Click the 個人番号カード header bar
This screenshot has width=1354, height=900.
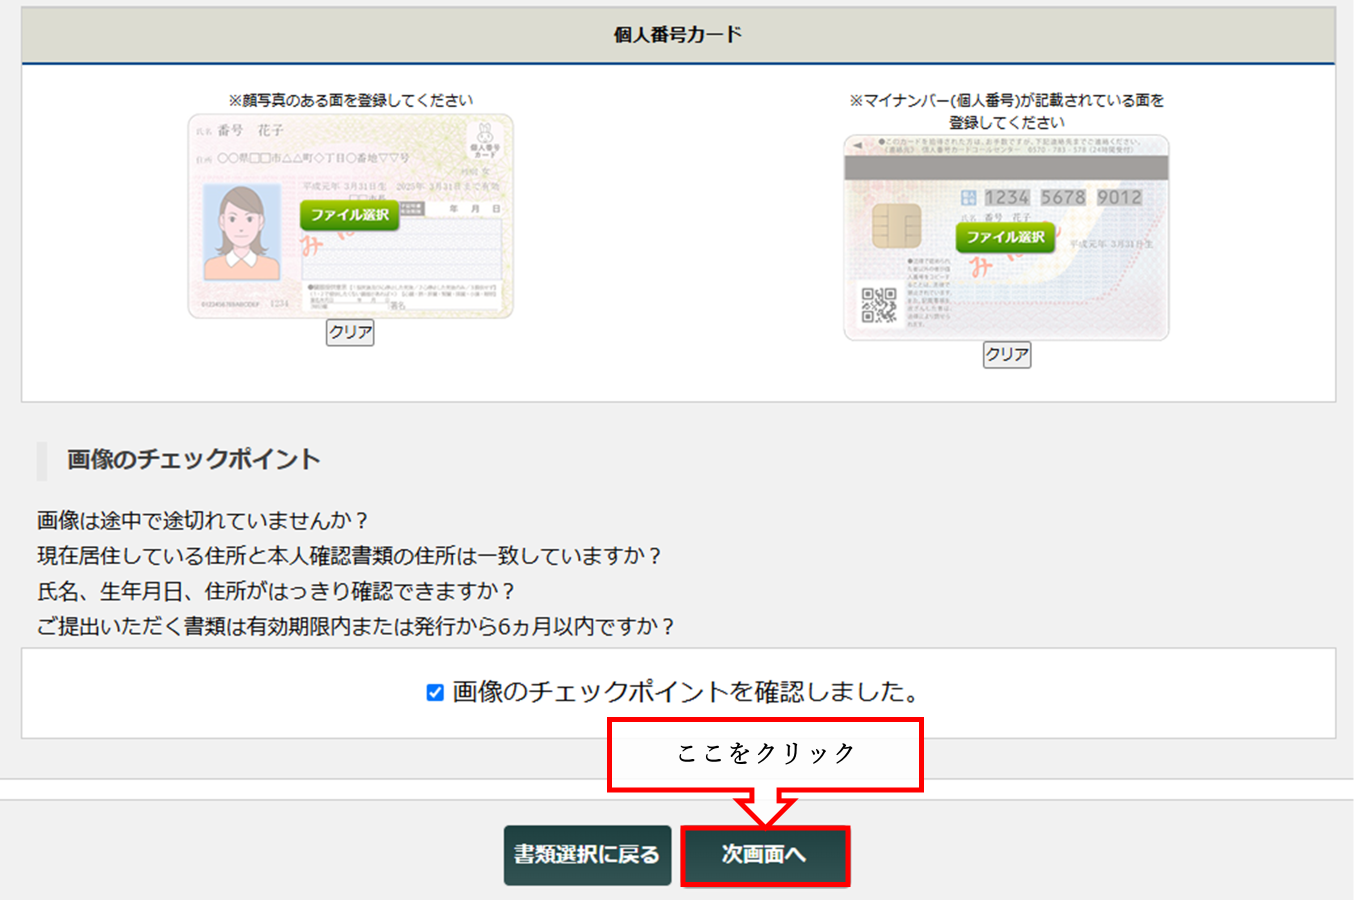678,35
